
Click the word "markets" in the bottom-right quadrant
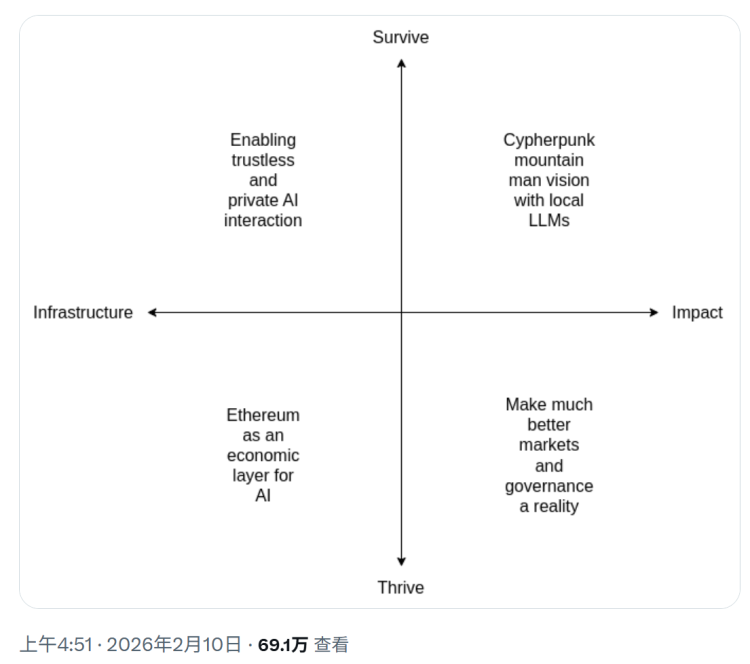(549, 445)
